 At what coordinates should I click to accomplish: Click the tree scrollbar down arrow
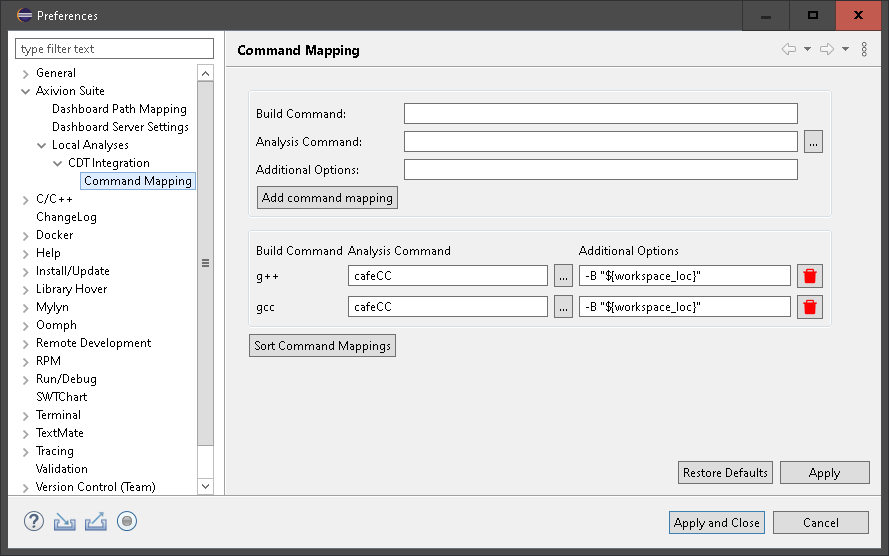click(205, 486)
